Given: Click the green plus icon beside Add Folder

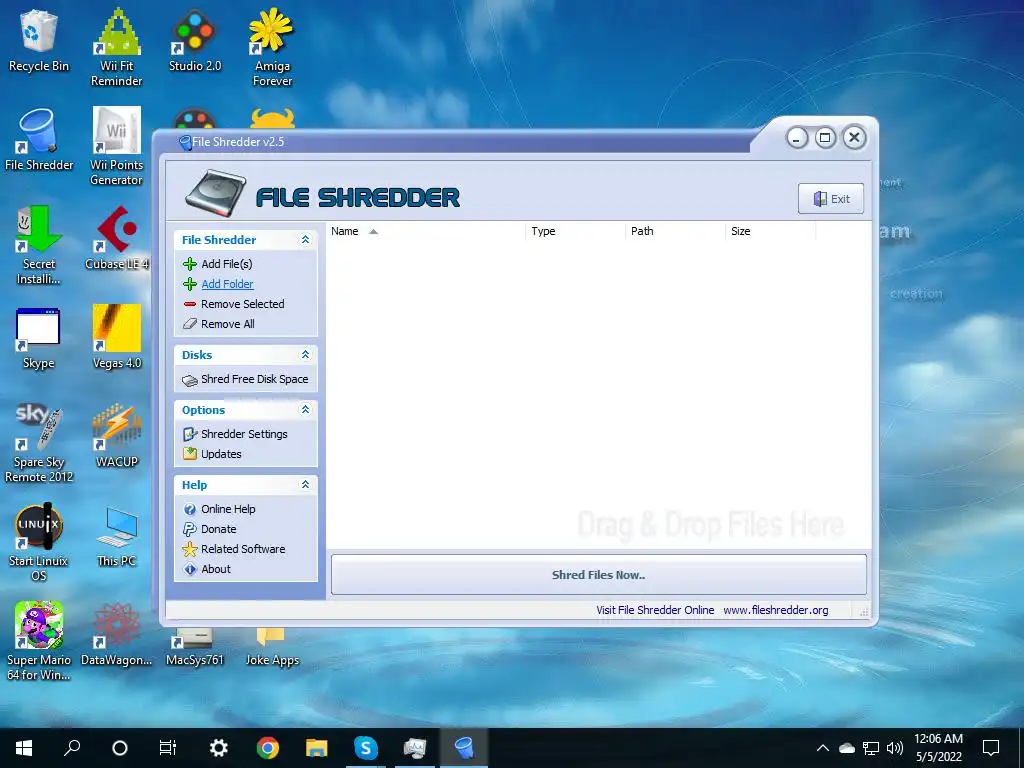Looking at the screenshot, I should coord(190,284).
